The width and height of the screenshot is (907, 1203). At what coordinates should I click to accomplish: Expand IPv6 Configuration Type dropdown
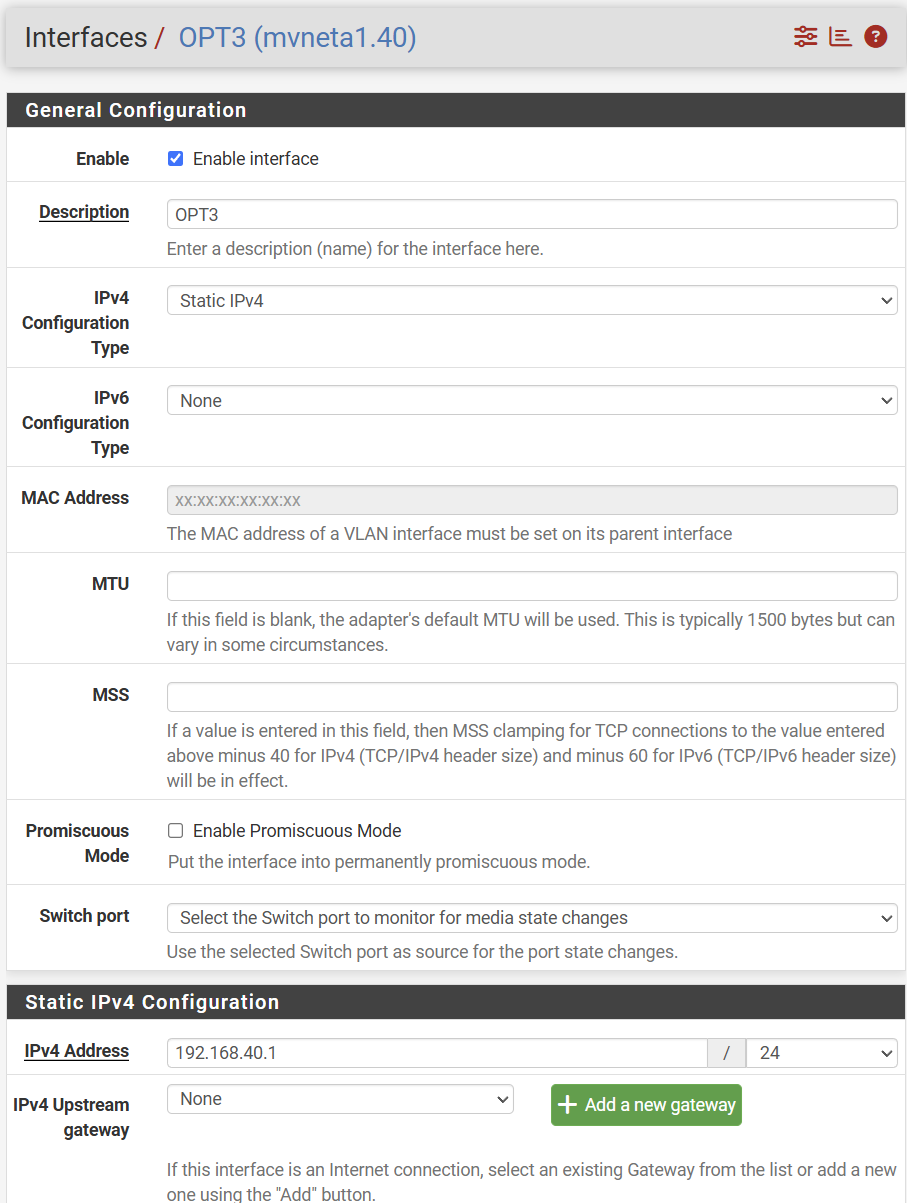[x=532, y=400]
